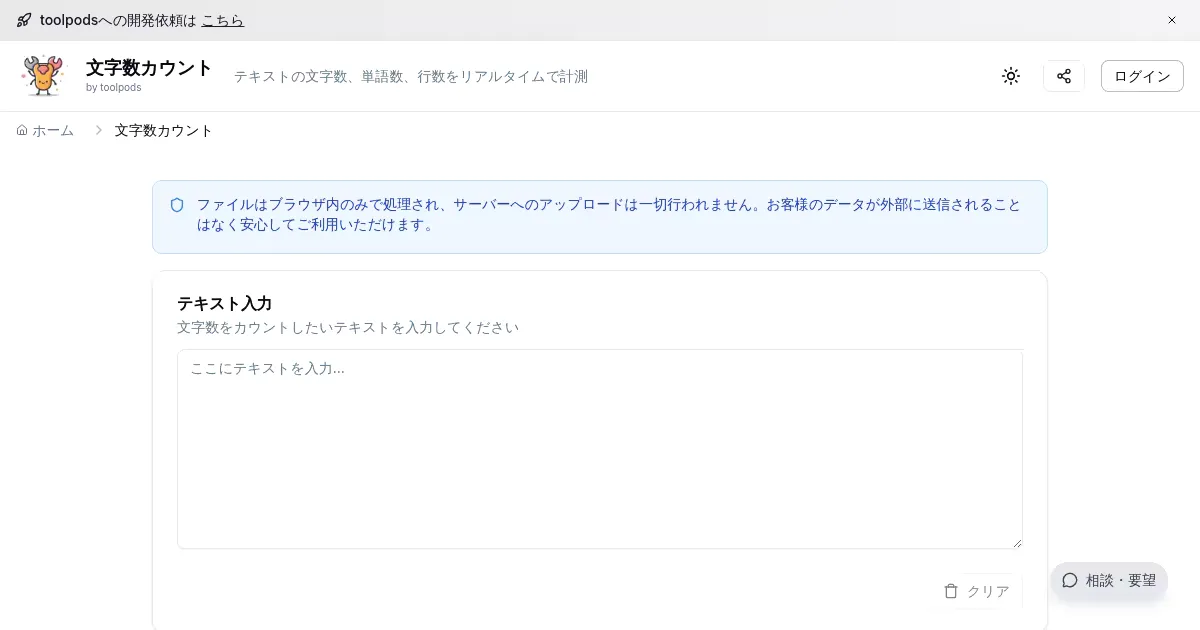Image resolution: width=1200 pixels, height=630 pixels.
Task: Click the shield icon in the privacy notice
Action: (177, 205)
